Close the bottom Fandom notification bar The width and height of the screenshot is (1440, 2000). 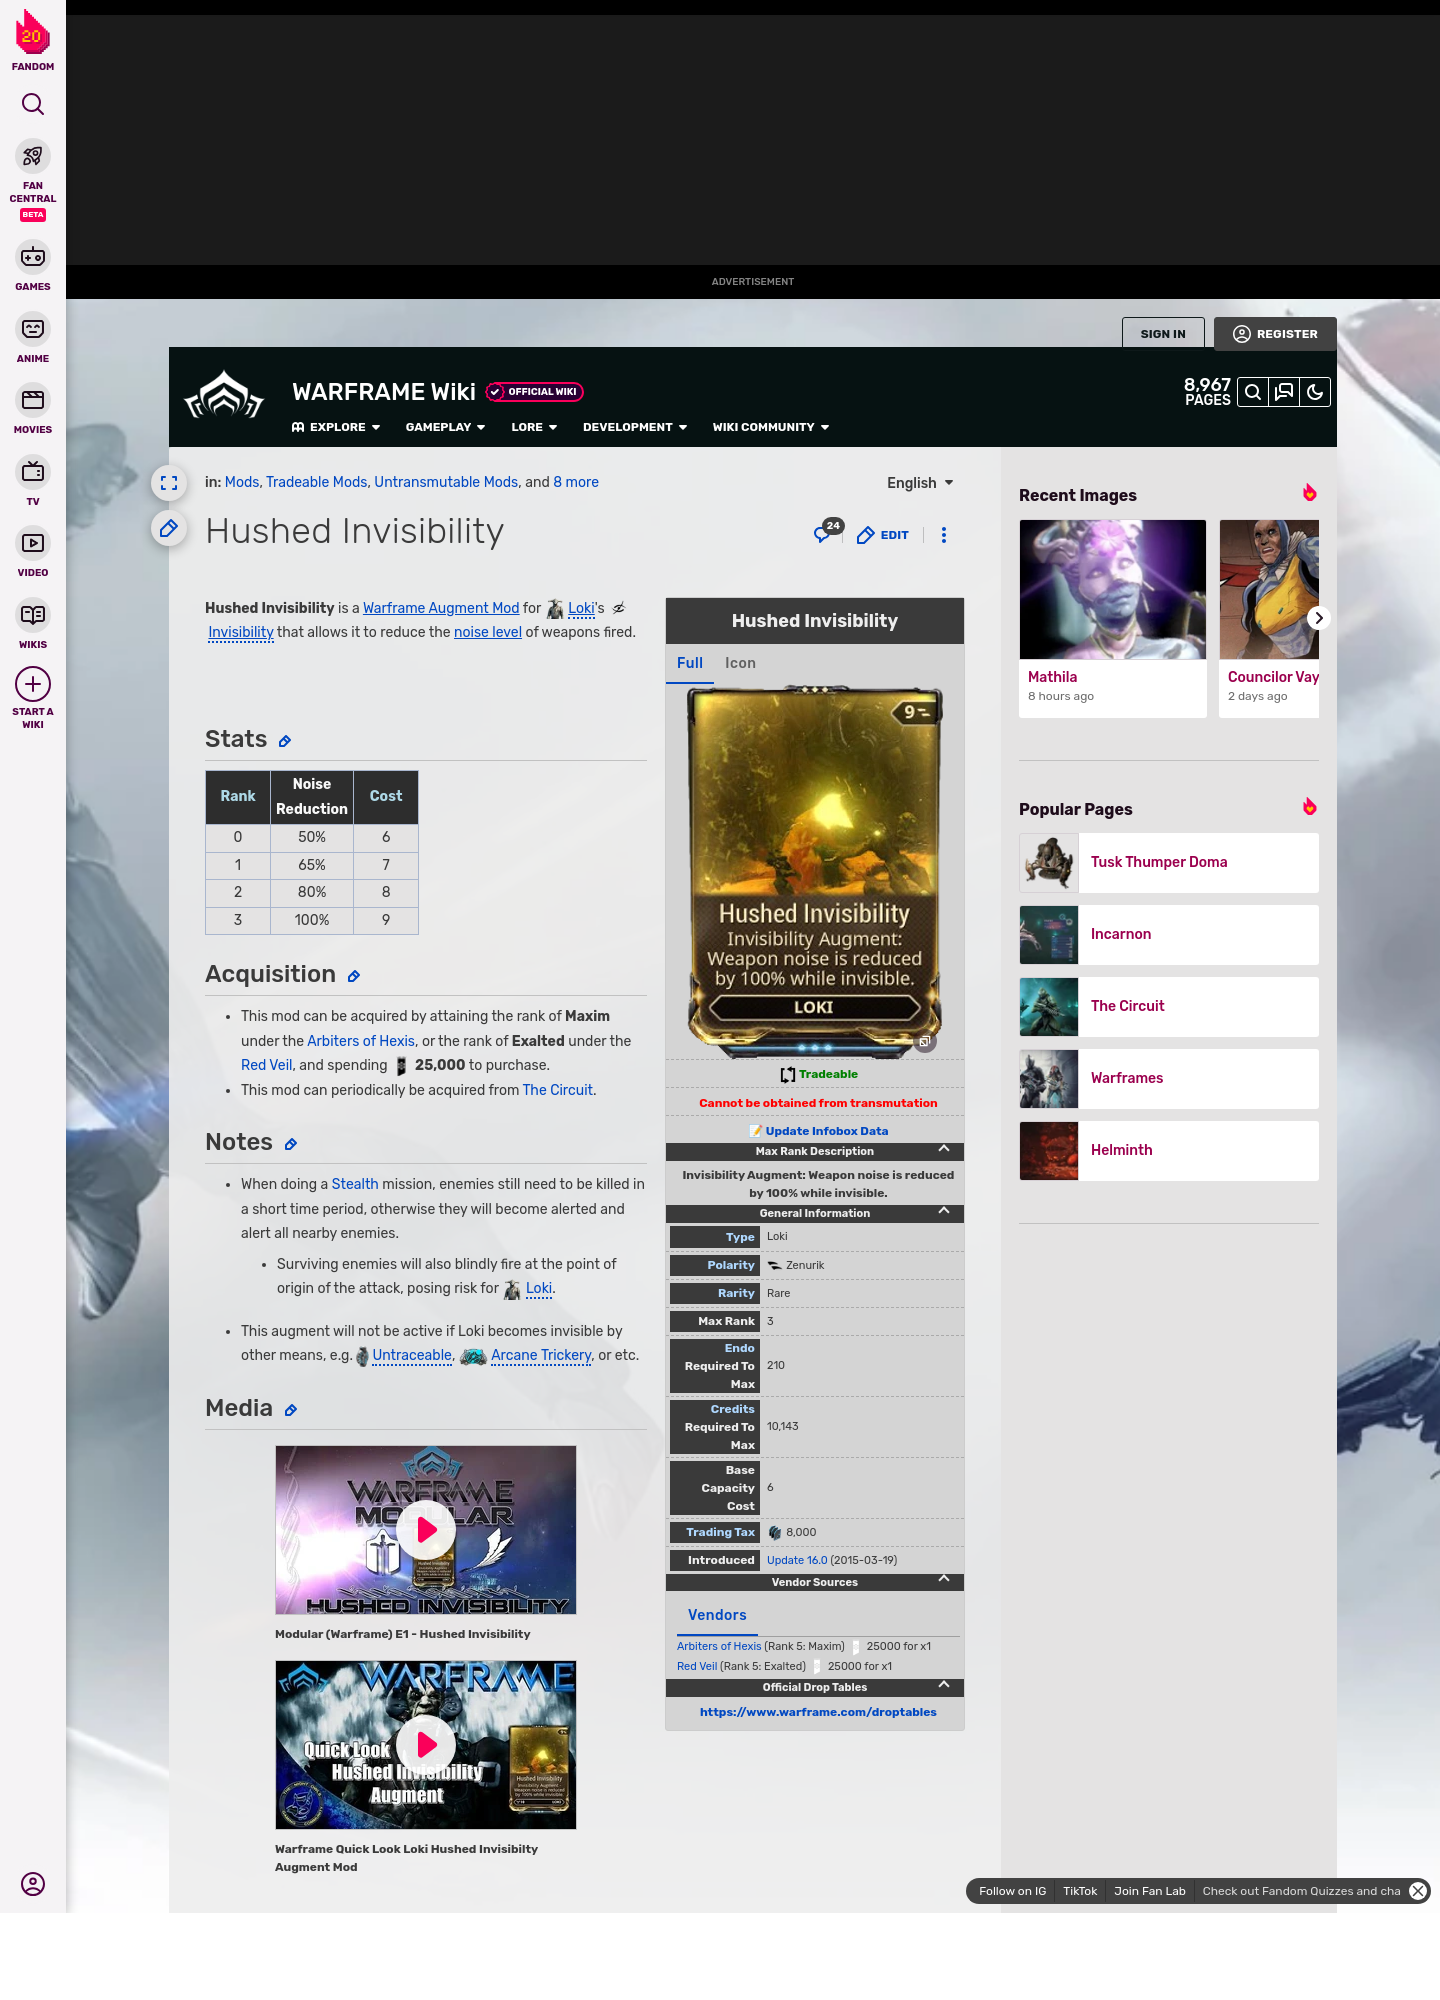pyautogui.click(x=1418, y=1891)
